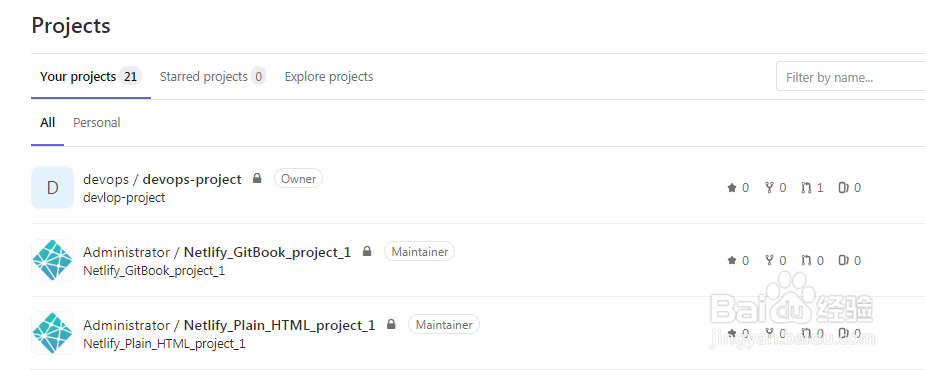Click the star icon for Netlify_GitBook_project_1
This screenshot has width=925, height=370.
tap(732, 260)
